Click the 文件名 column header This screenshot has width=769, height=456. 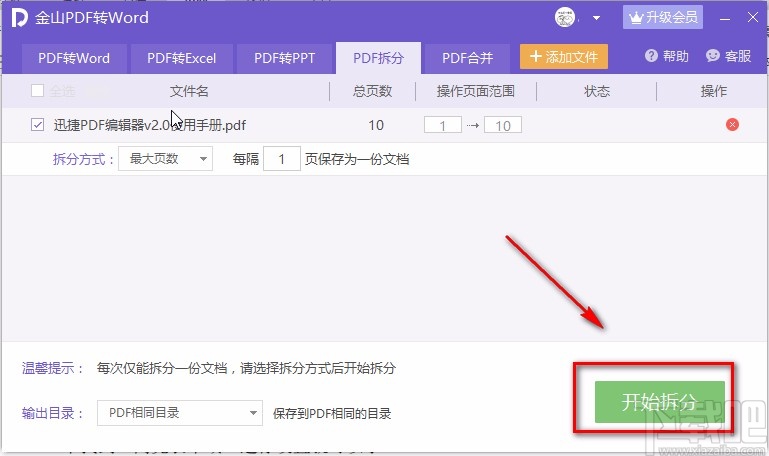pos(189,91)
